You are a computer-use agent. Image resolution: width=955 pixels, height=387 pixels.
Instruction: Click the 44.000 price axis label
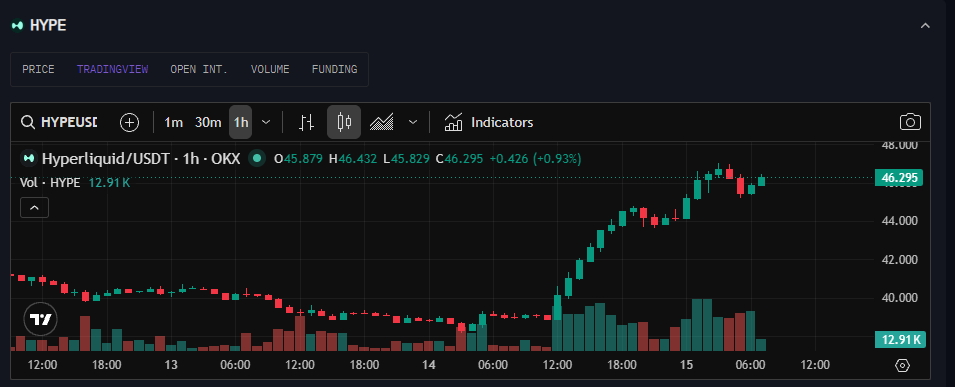(900, 221)
